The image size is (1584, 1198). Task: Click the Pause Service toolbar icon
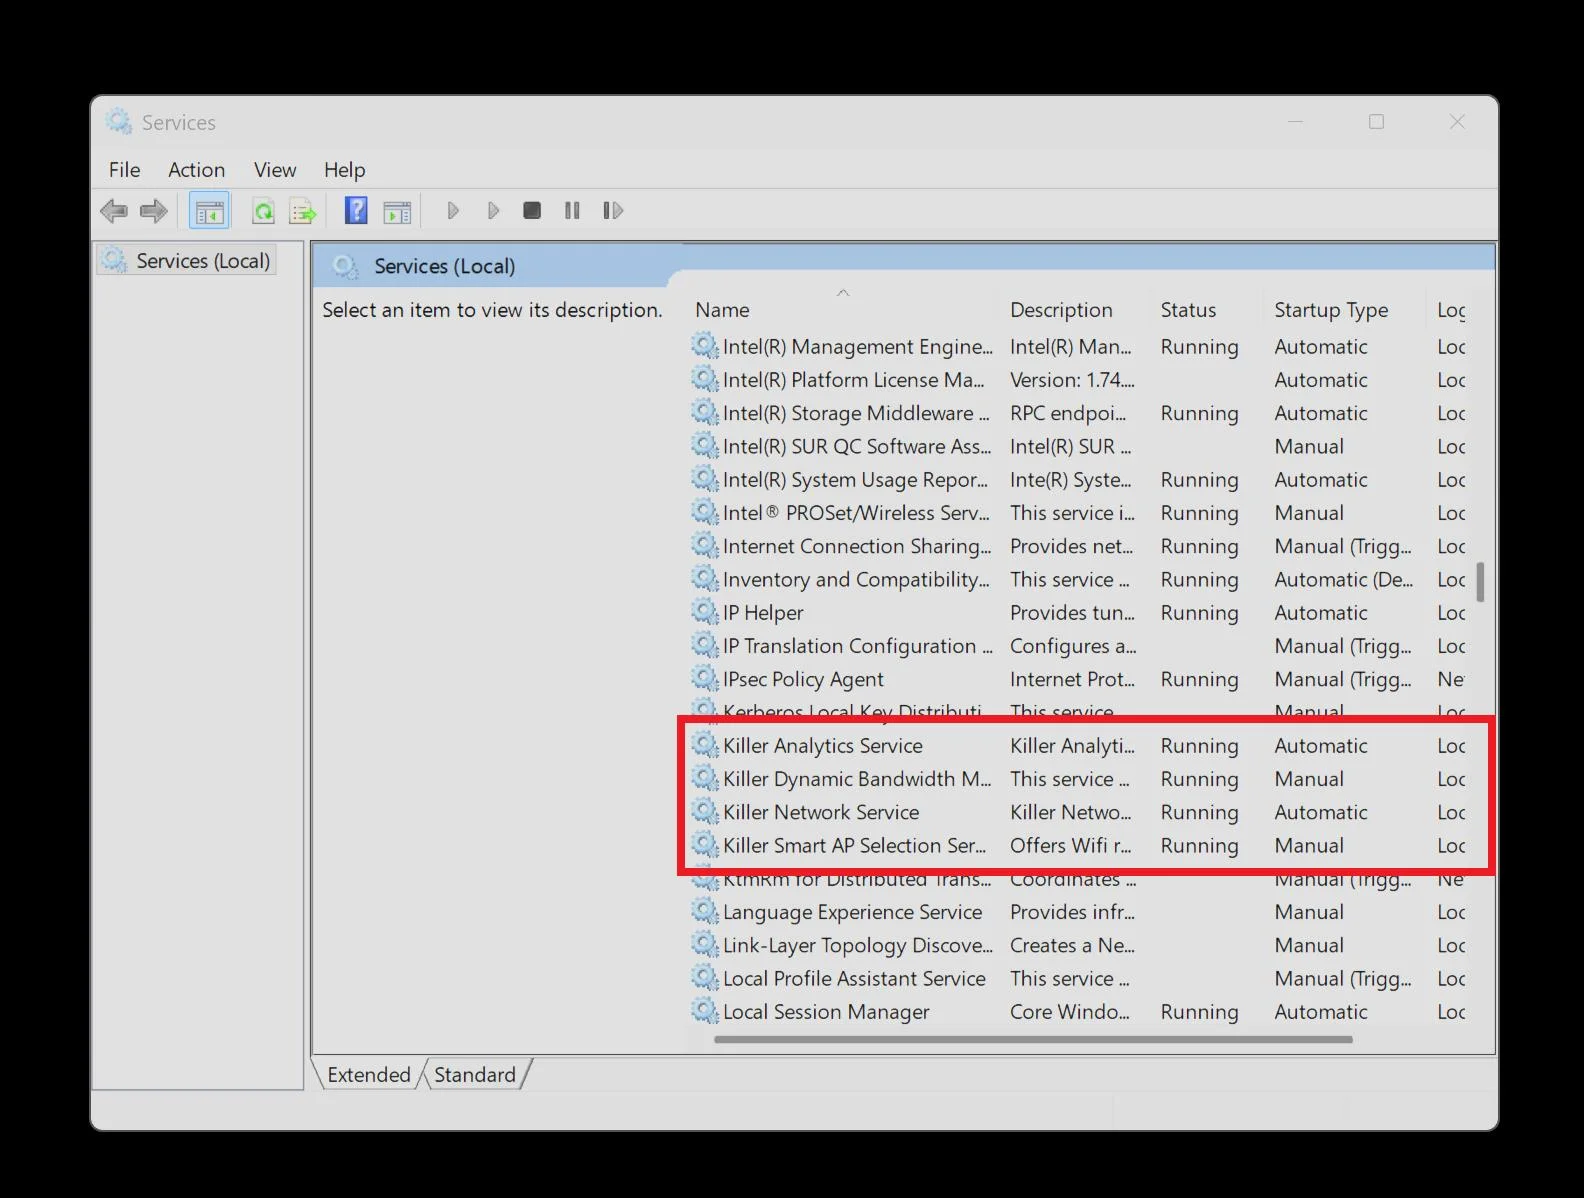click(572, 210)
